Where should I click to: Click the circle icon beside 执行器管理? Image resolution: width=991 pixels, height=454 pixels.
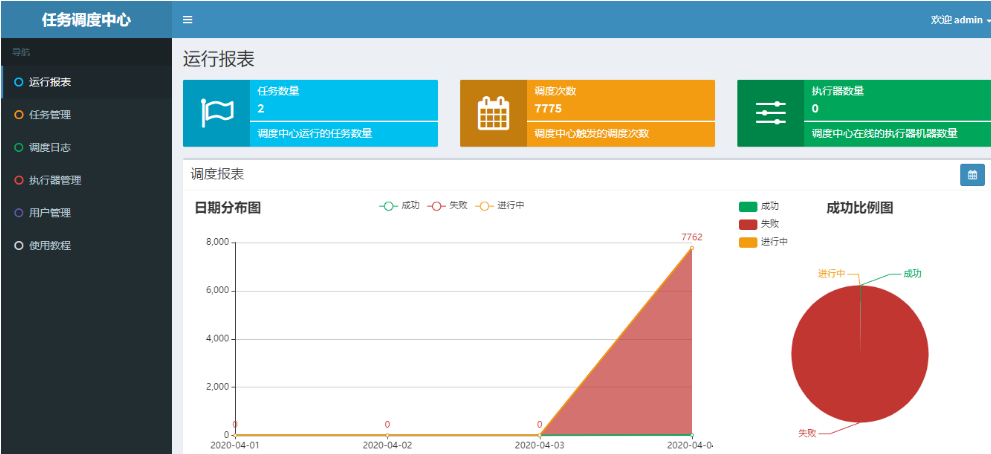coord(19,181)
